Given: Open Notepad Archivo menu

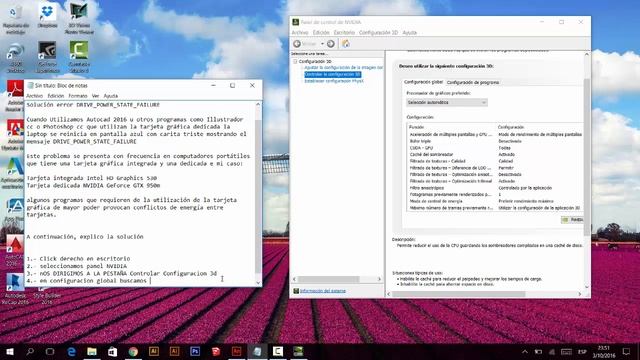Looking at the screenshot, I should coord(34,96).
